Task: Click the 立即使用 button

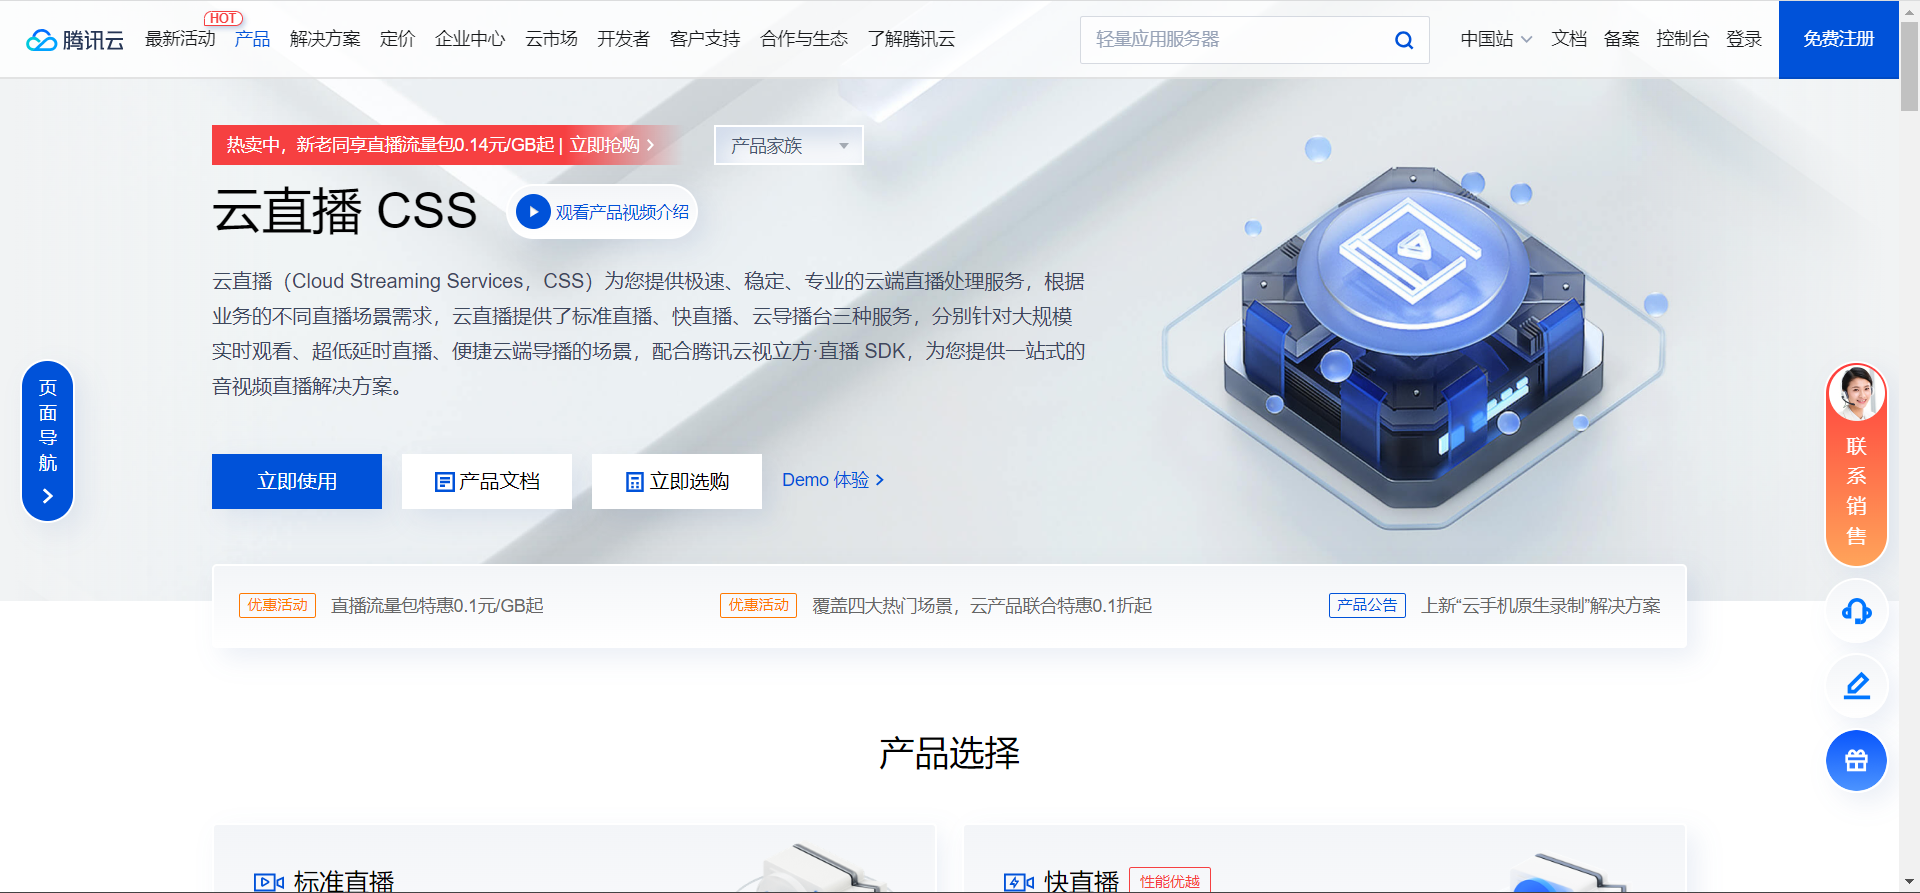Action: point(297,481)
